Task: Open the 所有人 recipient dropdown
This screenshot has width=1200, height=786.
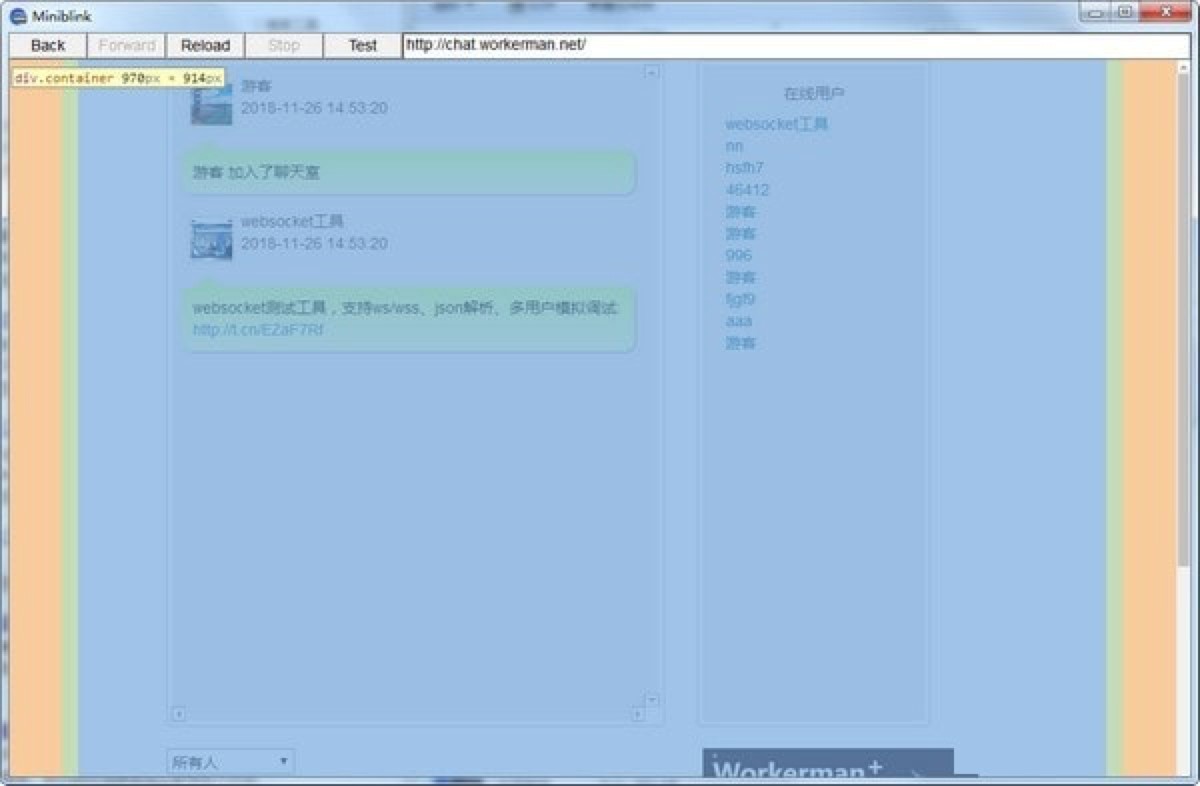Action: [x=220, y=760]
